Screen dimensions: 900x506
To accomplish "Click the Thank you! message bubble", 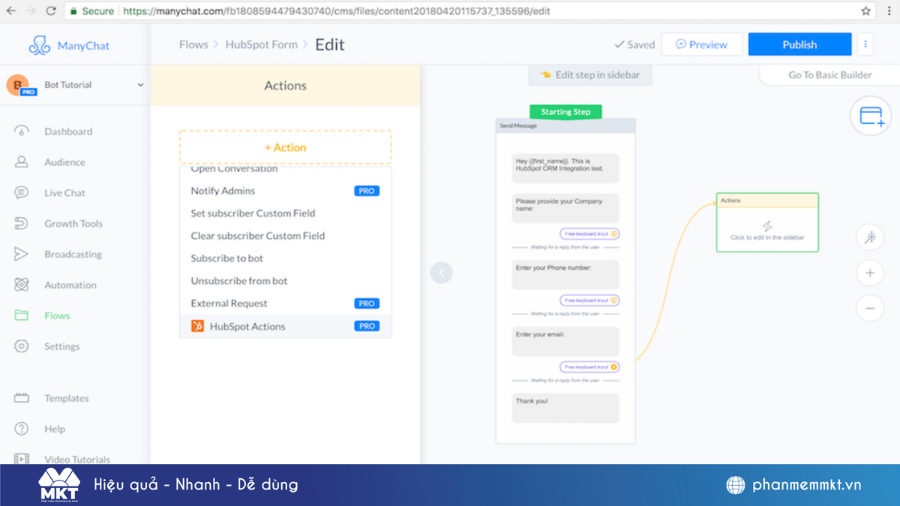I will [565, 407].
